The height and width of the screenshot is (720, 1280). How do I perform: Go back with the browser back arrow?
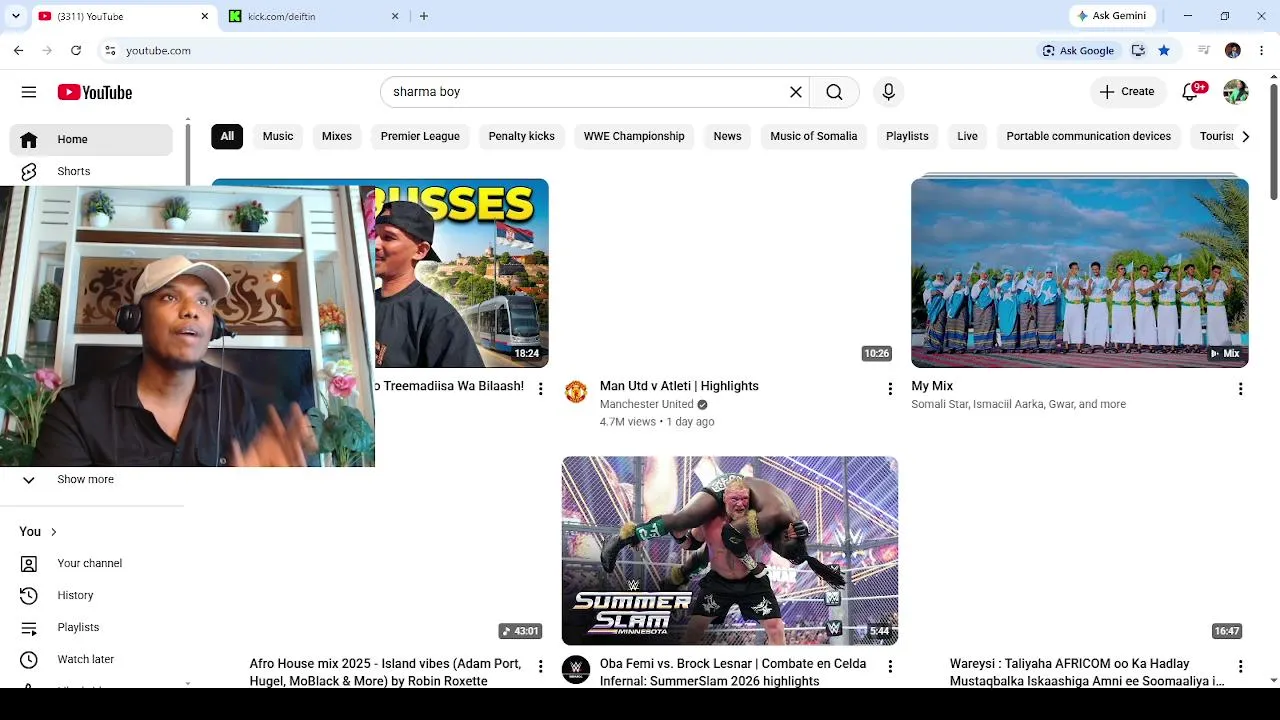coord(18,50)
